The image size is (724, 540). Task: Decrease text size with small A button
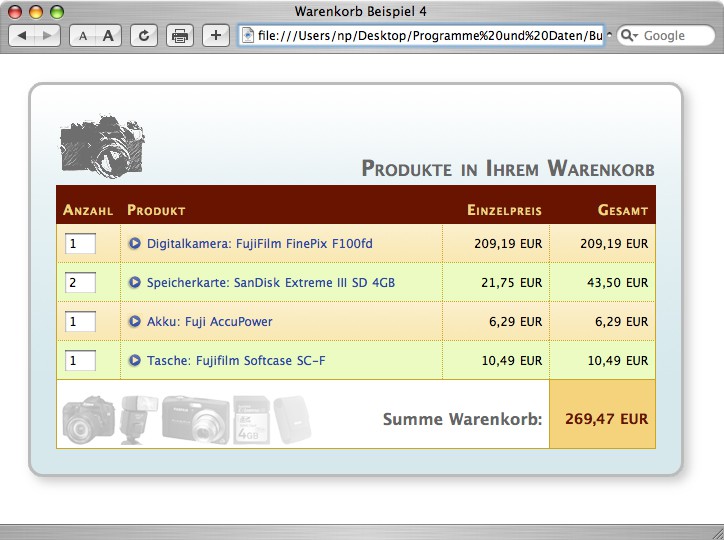tap(83, 36)
